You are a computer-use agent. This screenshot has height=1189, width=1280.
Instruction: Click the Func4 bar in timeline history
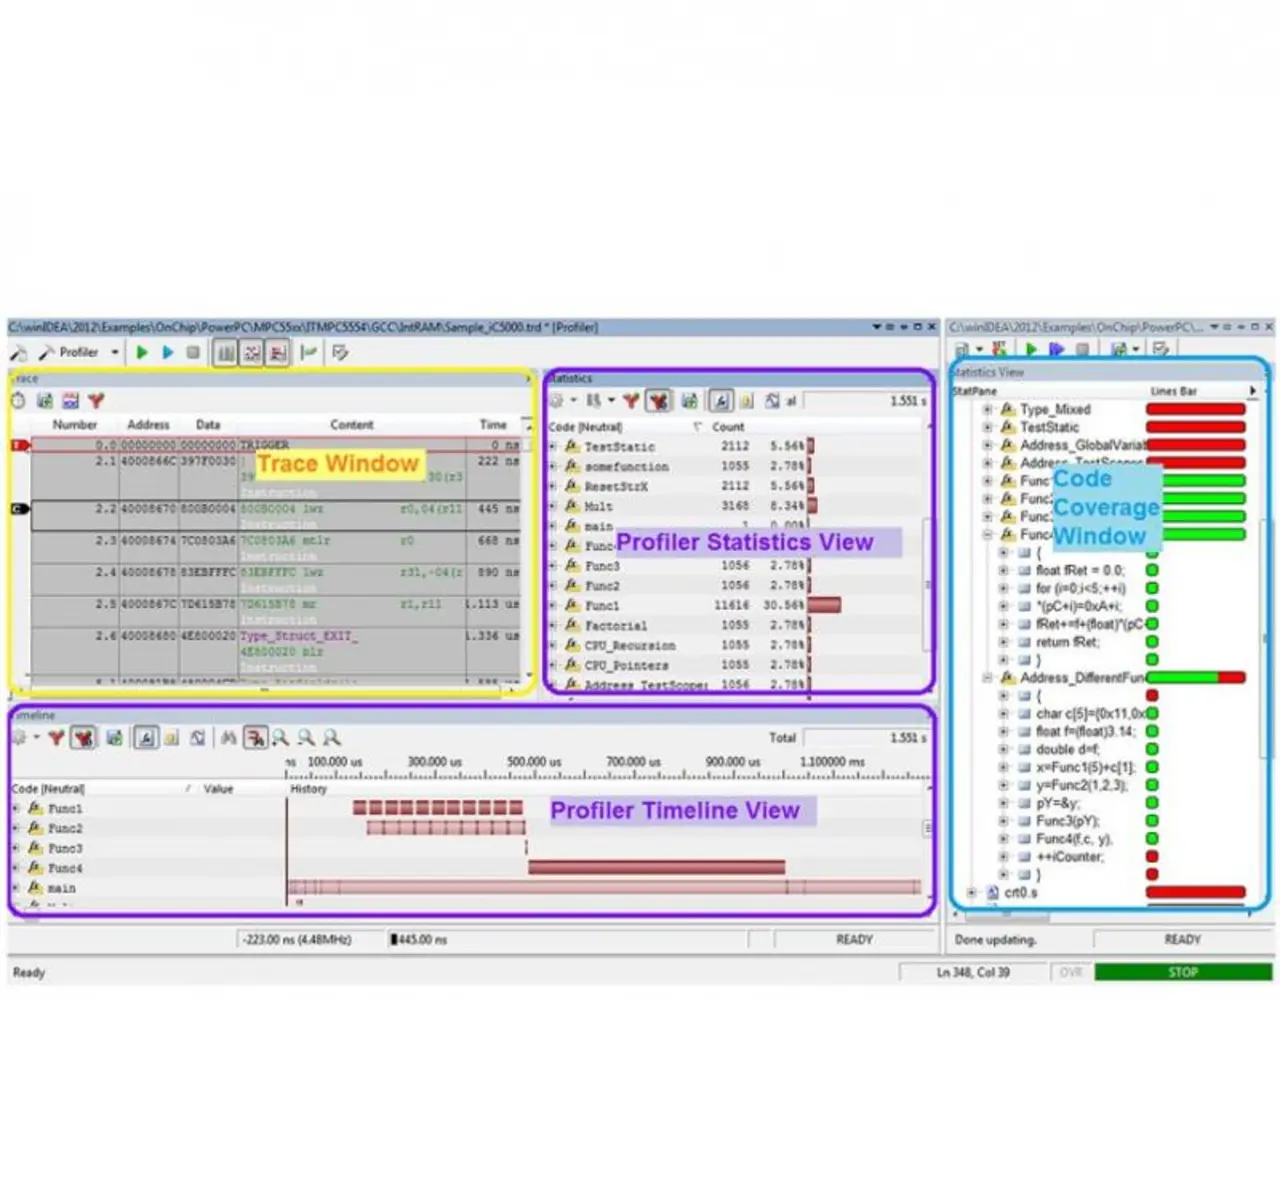tap(656, 868)
